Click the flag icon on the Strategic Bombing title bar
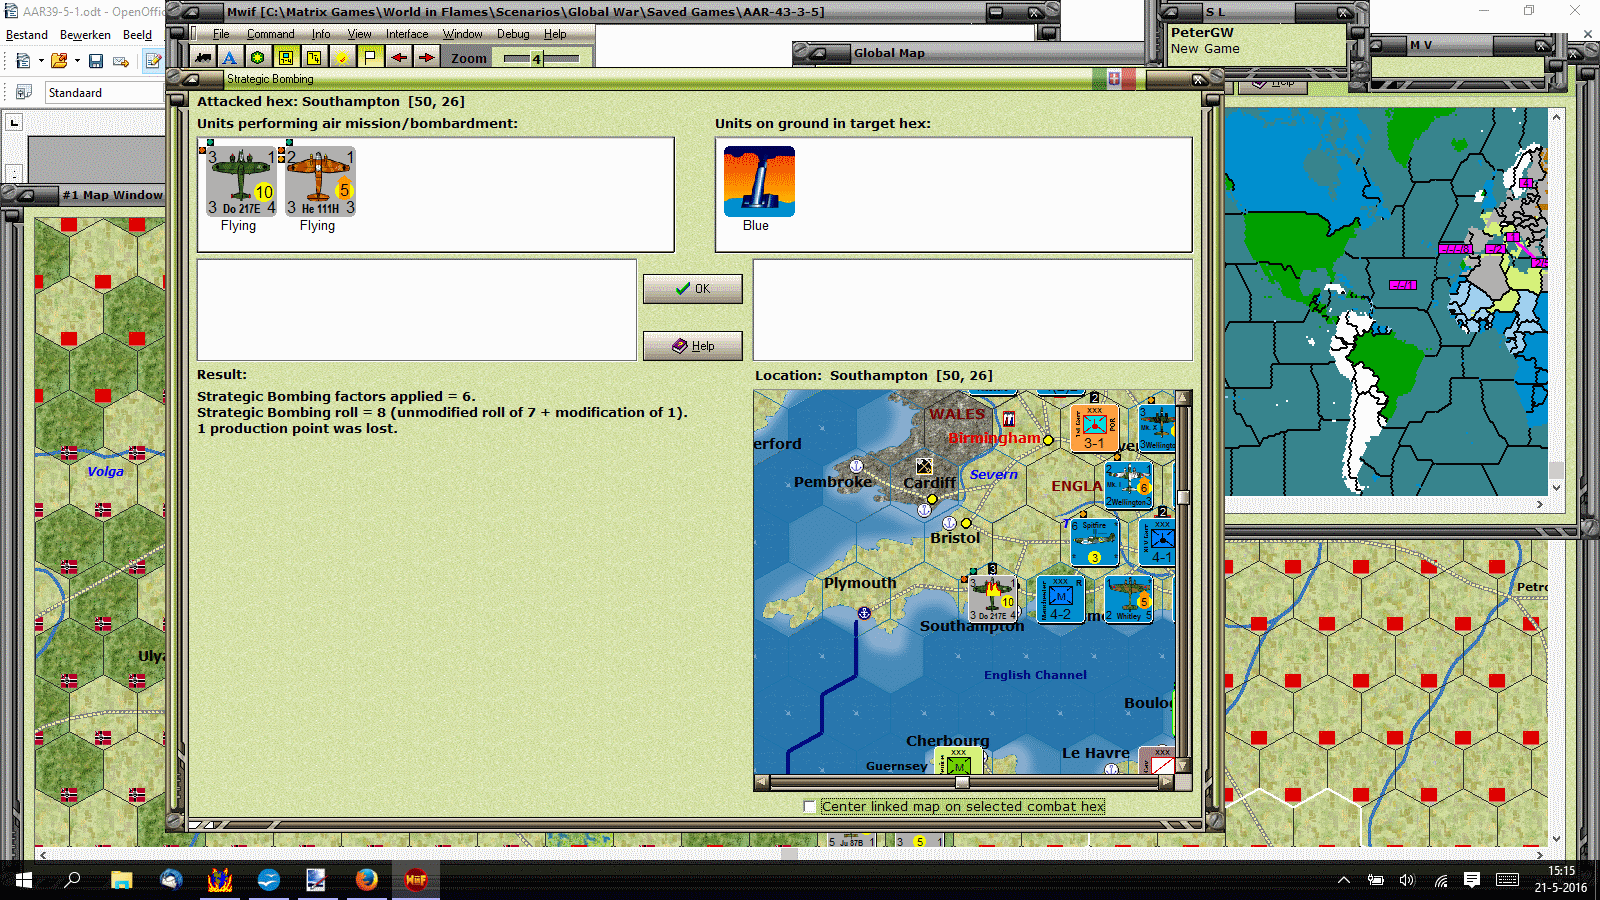 (x=1113, y=78)
